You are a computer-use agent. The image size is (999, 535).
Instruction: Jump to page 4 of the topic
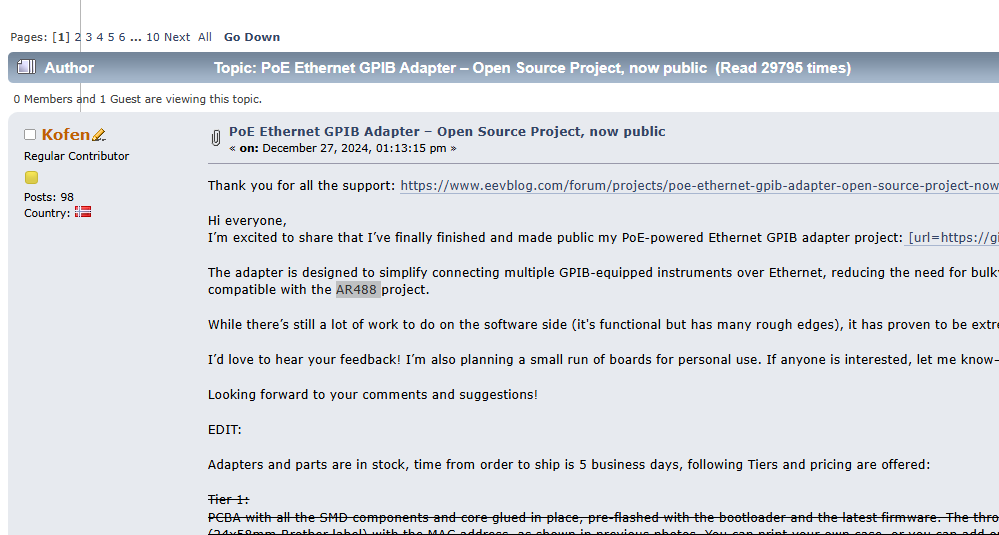pyautogui.click(x=100, y=37)
